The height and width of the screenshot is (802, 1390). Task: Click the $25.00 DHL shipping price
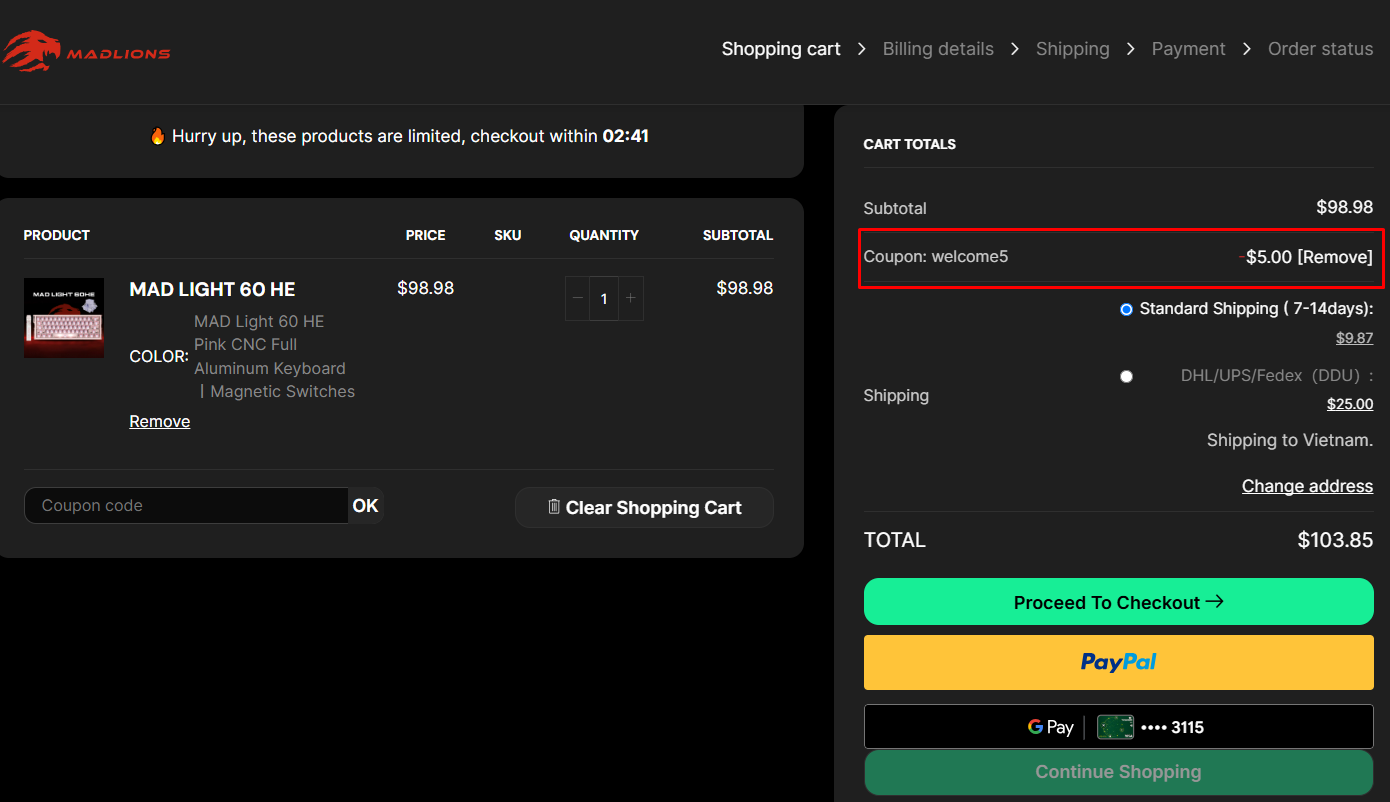click(1350, 404)
